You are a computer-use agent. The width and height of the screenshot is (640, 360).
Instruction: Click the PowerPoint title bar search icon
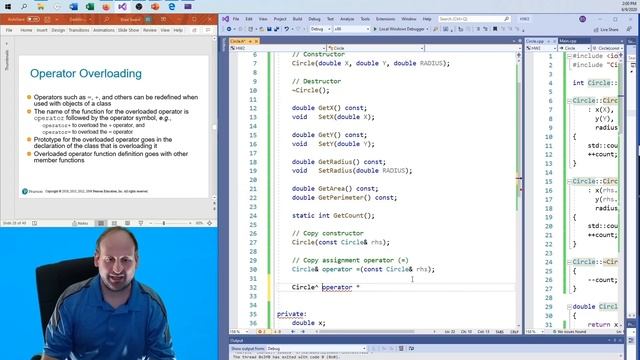coord(106,19)
